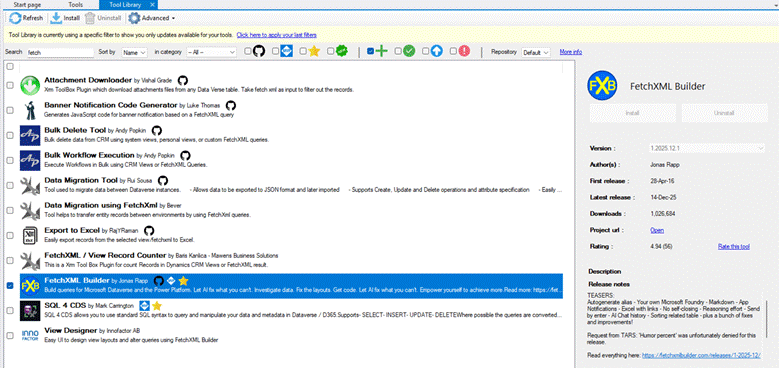Check the View Designer checkbox
Viewport: 779px width, 368px height.
[10, 335]
